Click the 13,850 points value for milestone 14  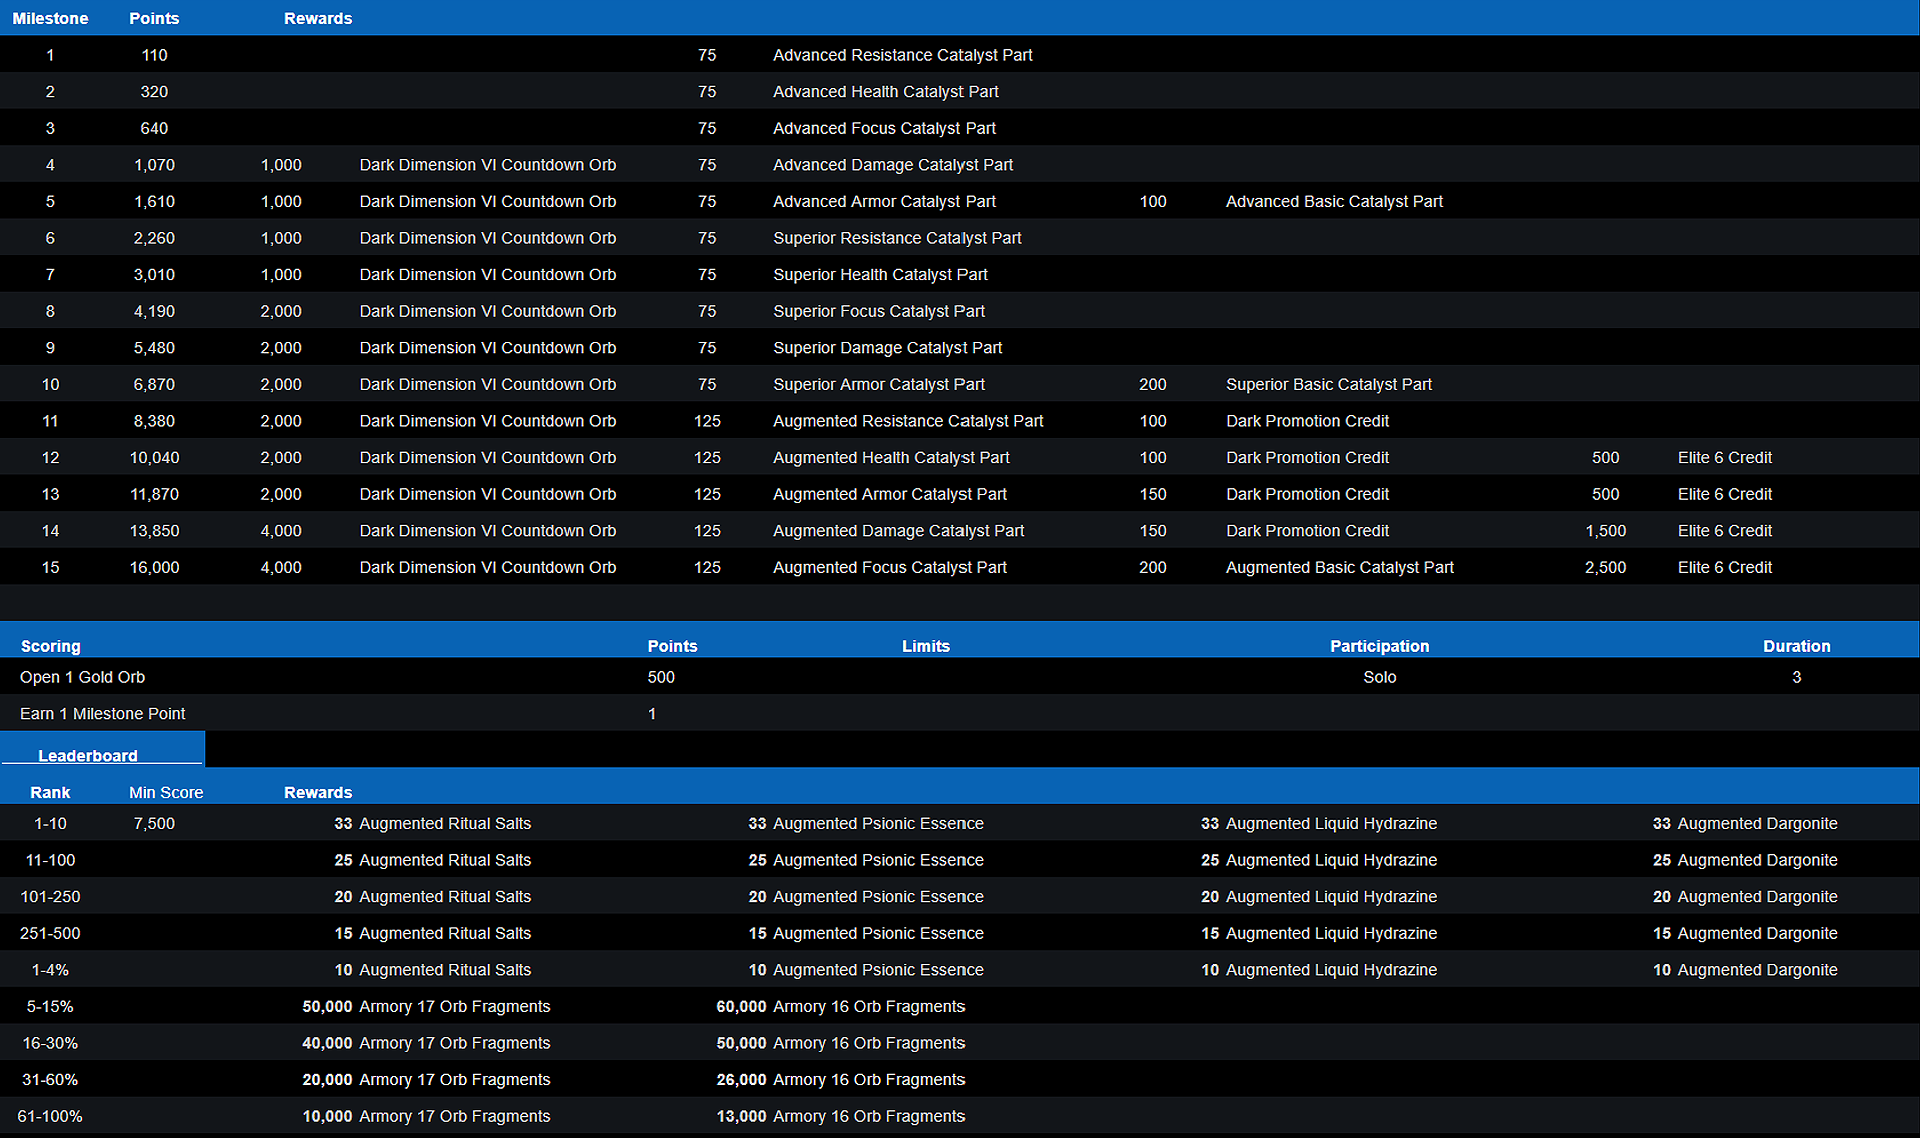154,531
